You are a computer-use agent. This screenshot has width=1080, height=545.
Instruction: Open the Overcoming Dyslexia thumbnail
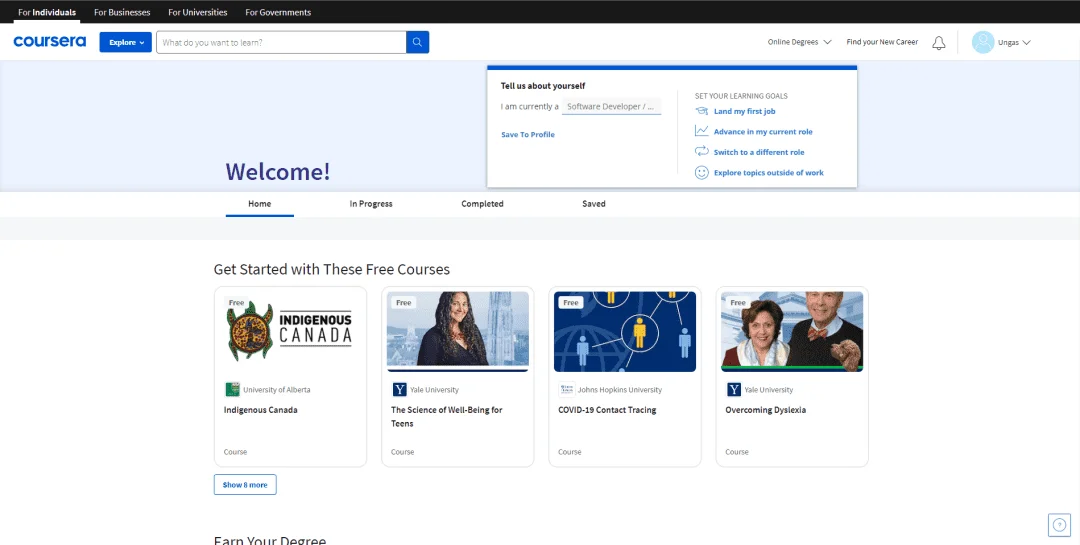point(792,331)
